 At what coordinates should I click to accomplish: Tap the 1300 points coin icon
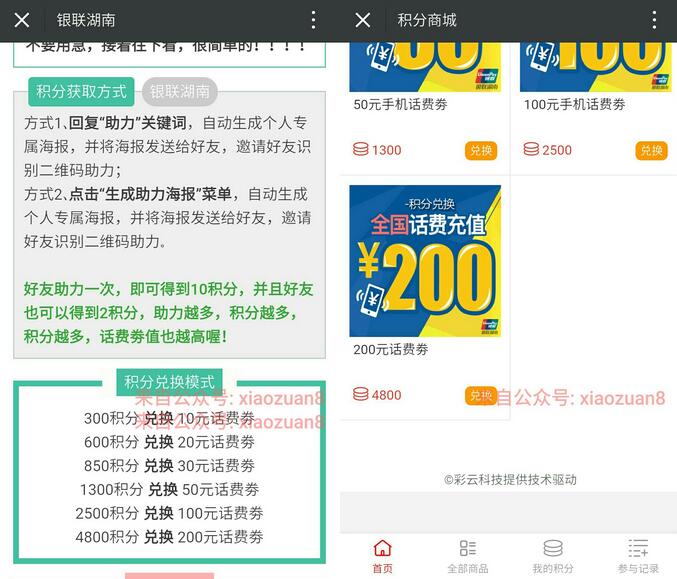click(361, 149)
